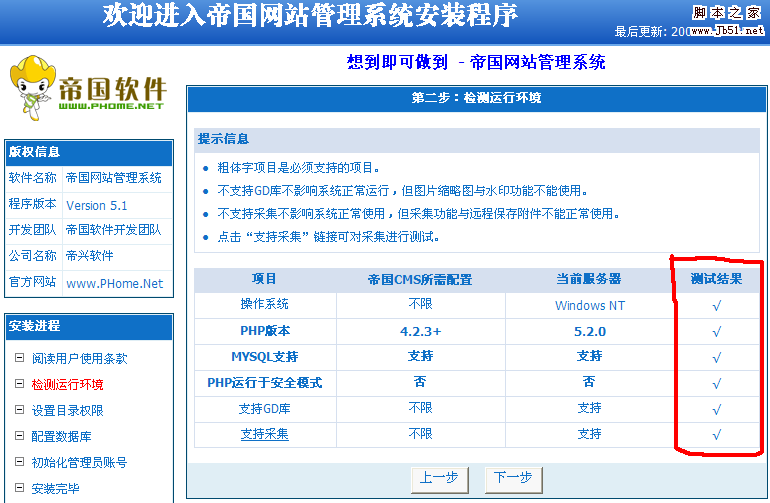This screenshot has height=503, width=770.
Task: Click the box icon beside 初始化管理员账号
Action: coord(18,462)
